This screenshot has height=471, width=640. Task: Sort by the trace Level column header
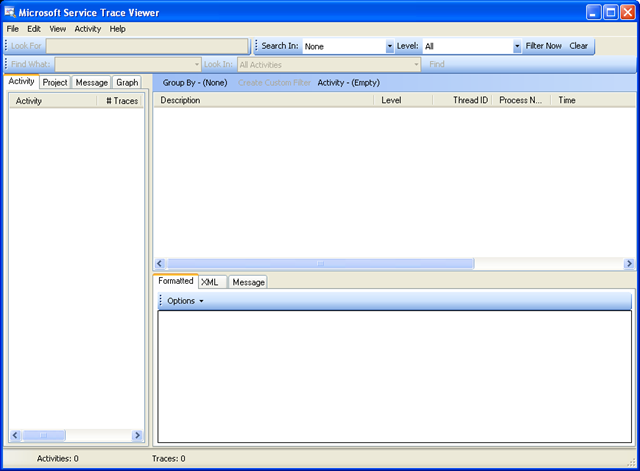coord(403,100)
